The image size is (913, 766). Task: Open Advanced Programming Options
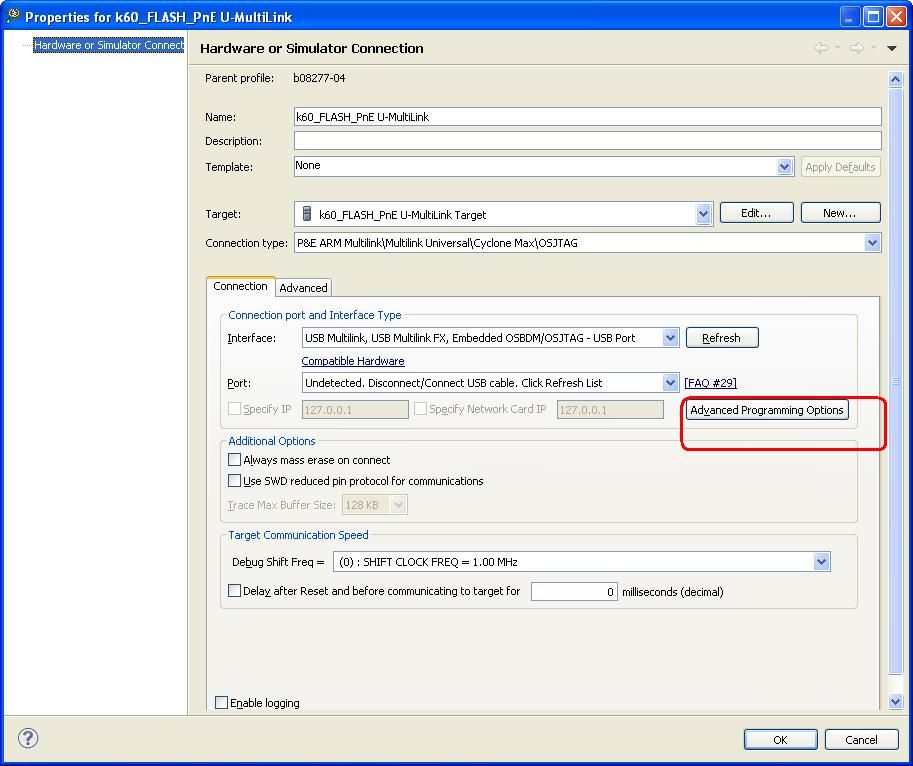[767, 410]
